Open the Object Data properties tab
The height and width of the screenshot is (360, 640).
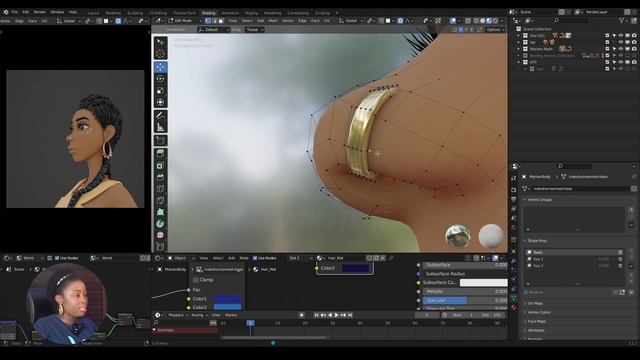pos(514,298)
